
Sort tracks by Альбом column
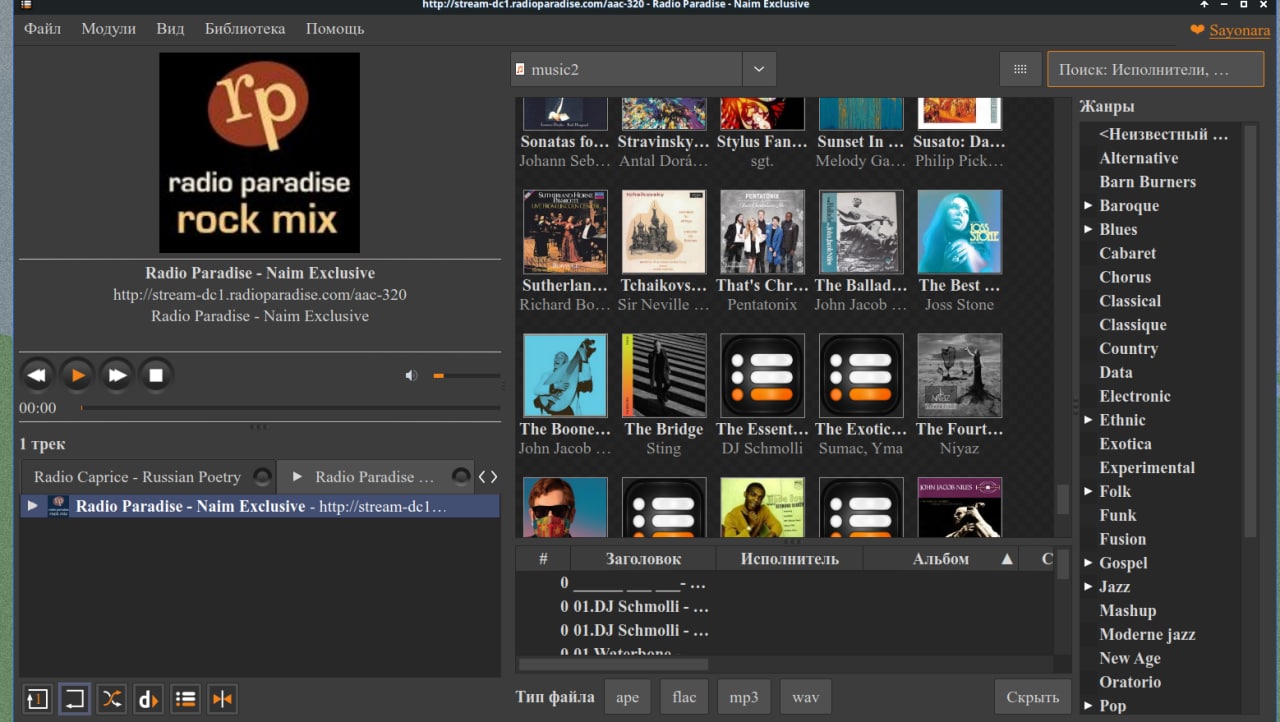tap(941, 559)
